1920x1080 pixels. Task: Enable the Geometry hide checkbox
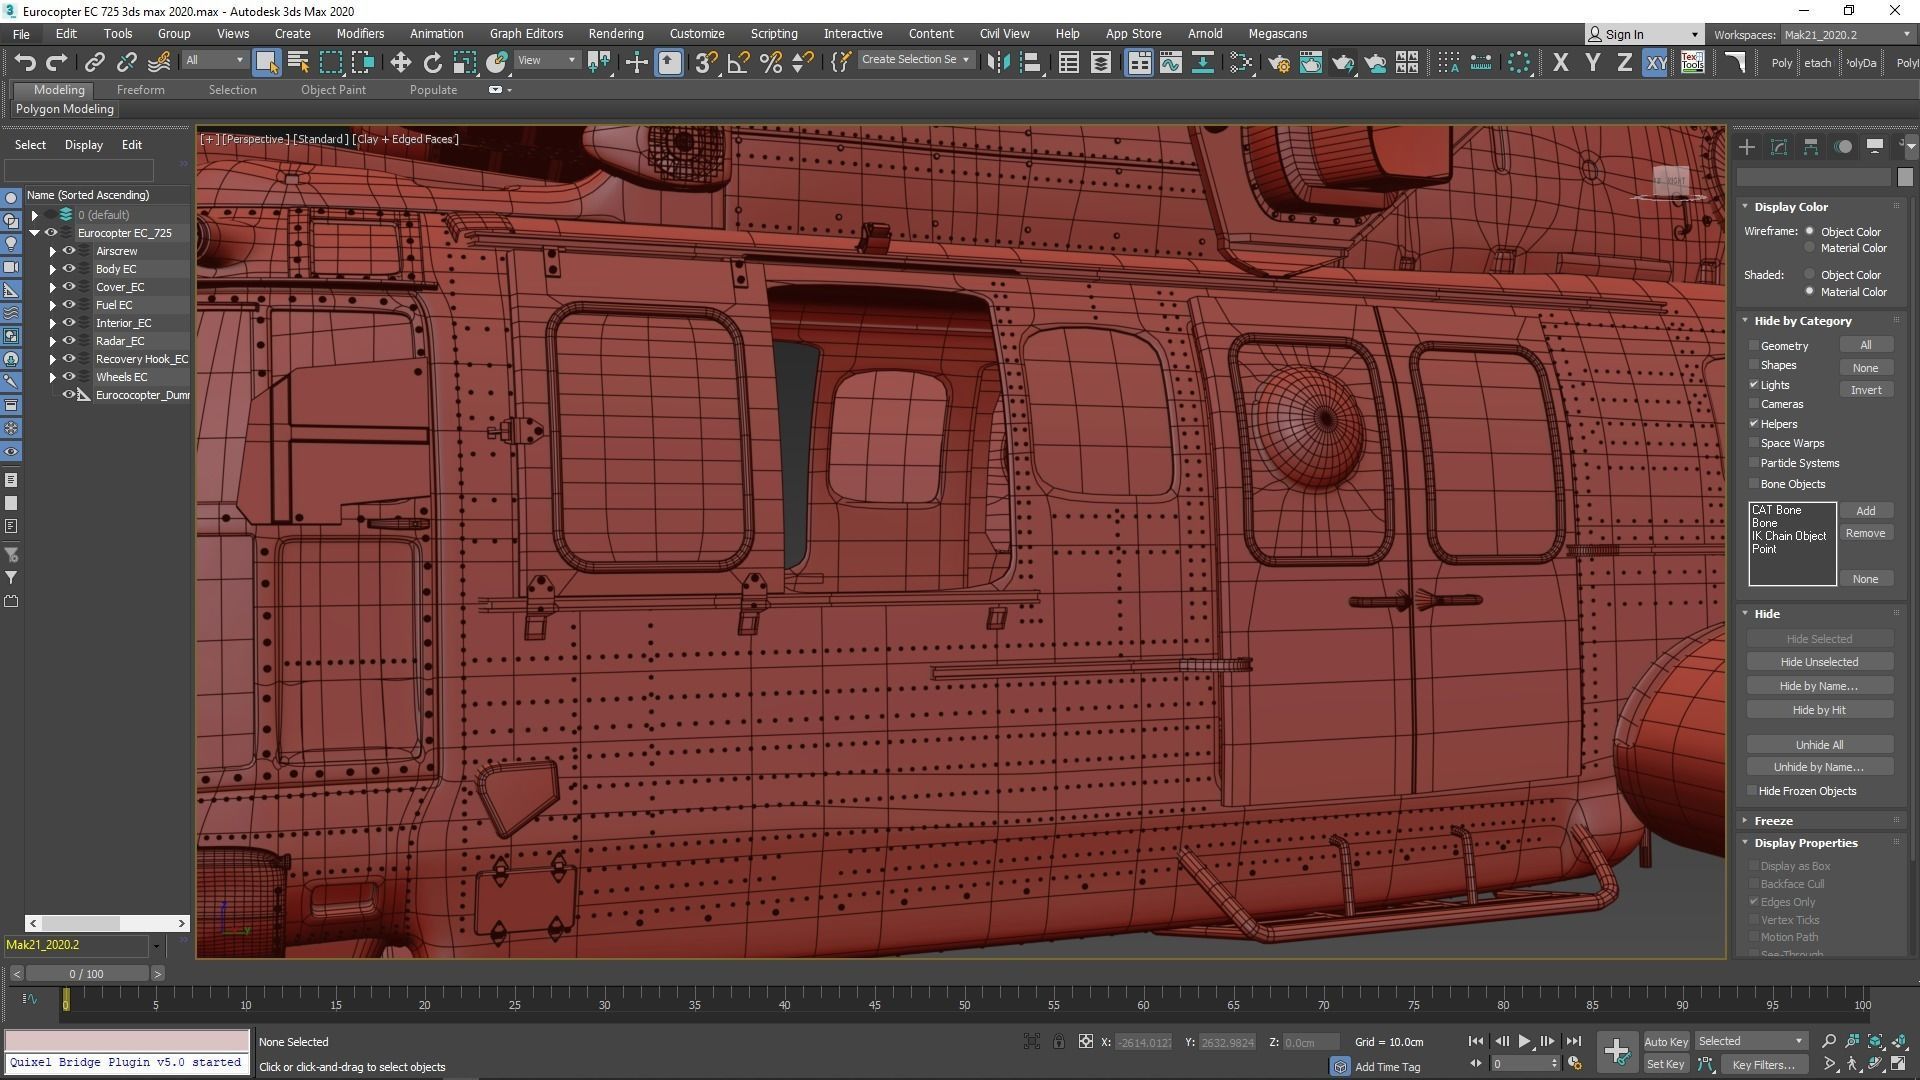(x=1754, y=345)
